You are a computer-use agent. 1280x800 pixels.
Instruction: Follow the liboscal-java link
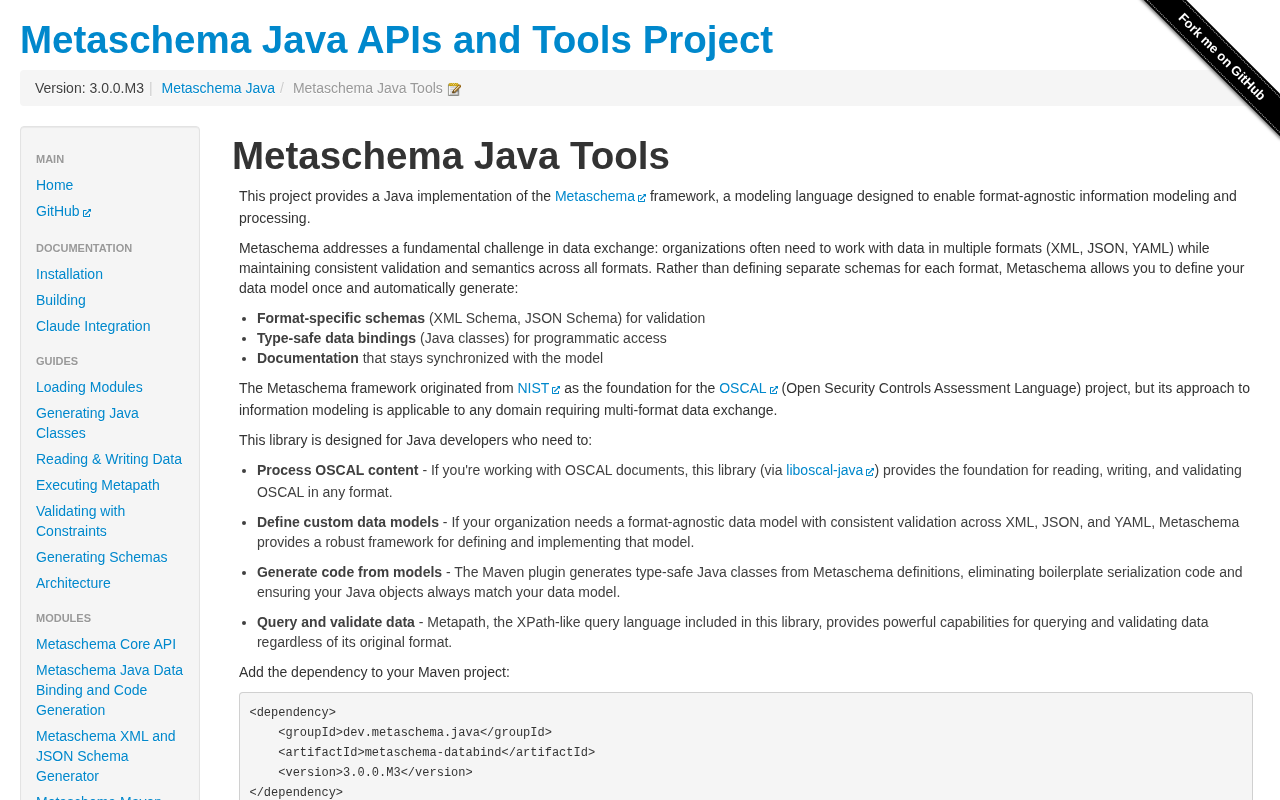point(824,470)
